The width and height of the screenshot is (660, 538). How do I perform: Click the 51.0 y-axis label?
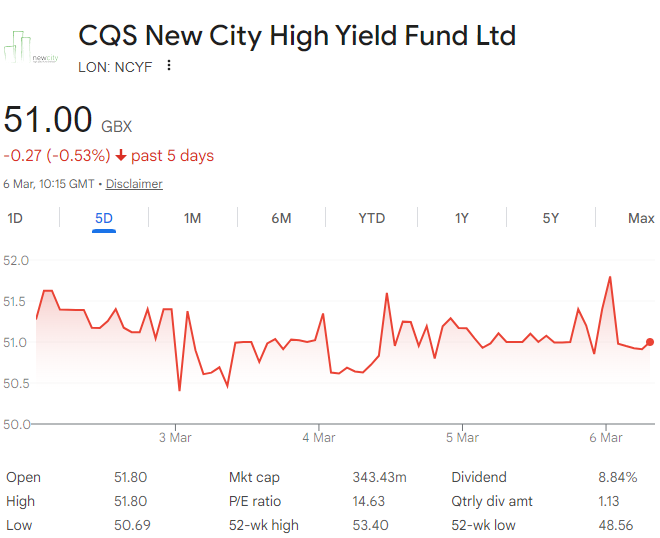(15, 342)
